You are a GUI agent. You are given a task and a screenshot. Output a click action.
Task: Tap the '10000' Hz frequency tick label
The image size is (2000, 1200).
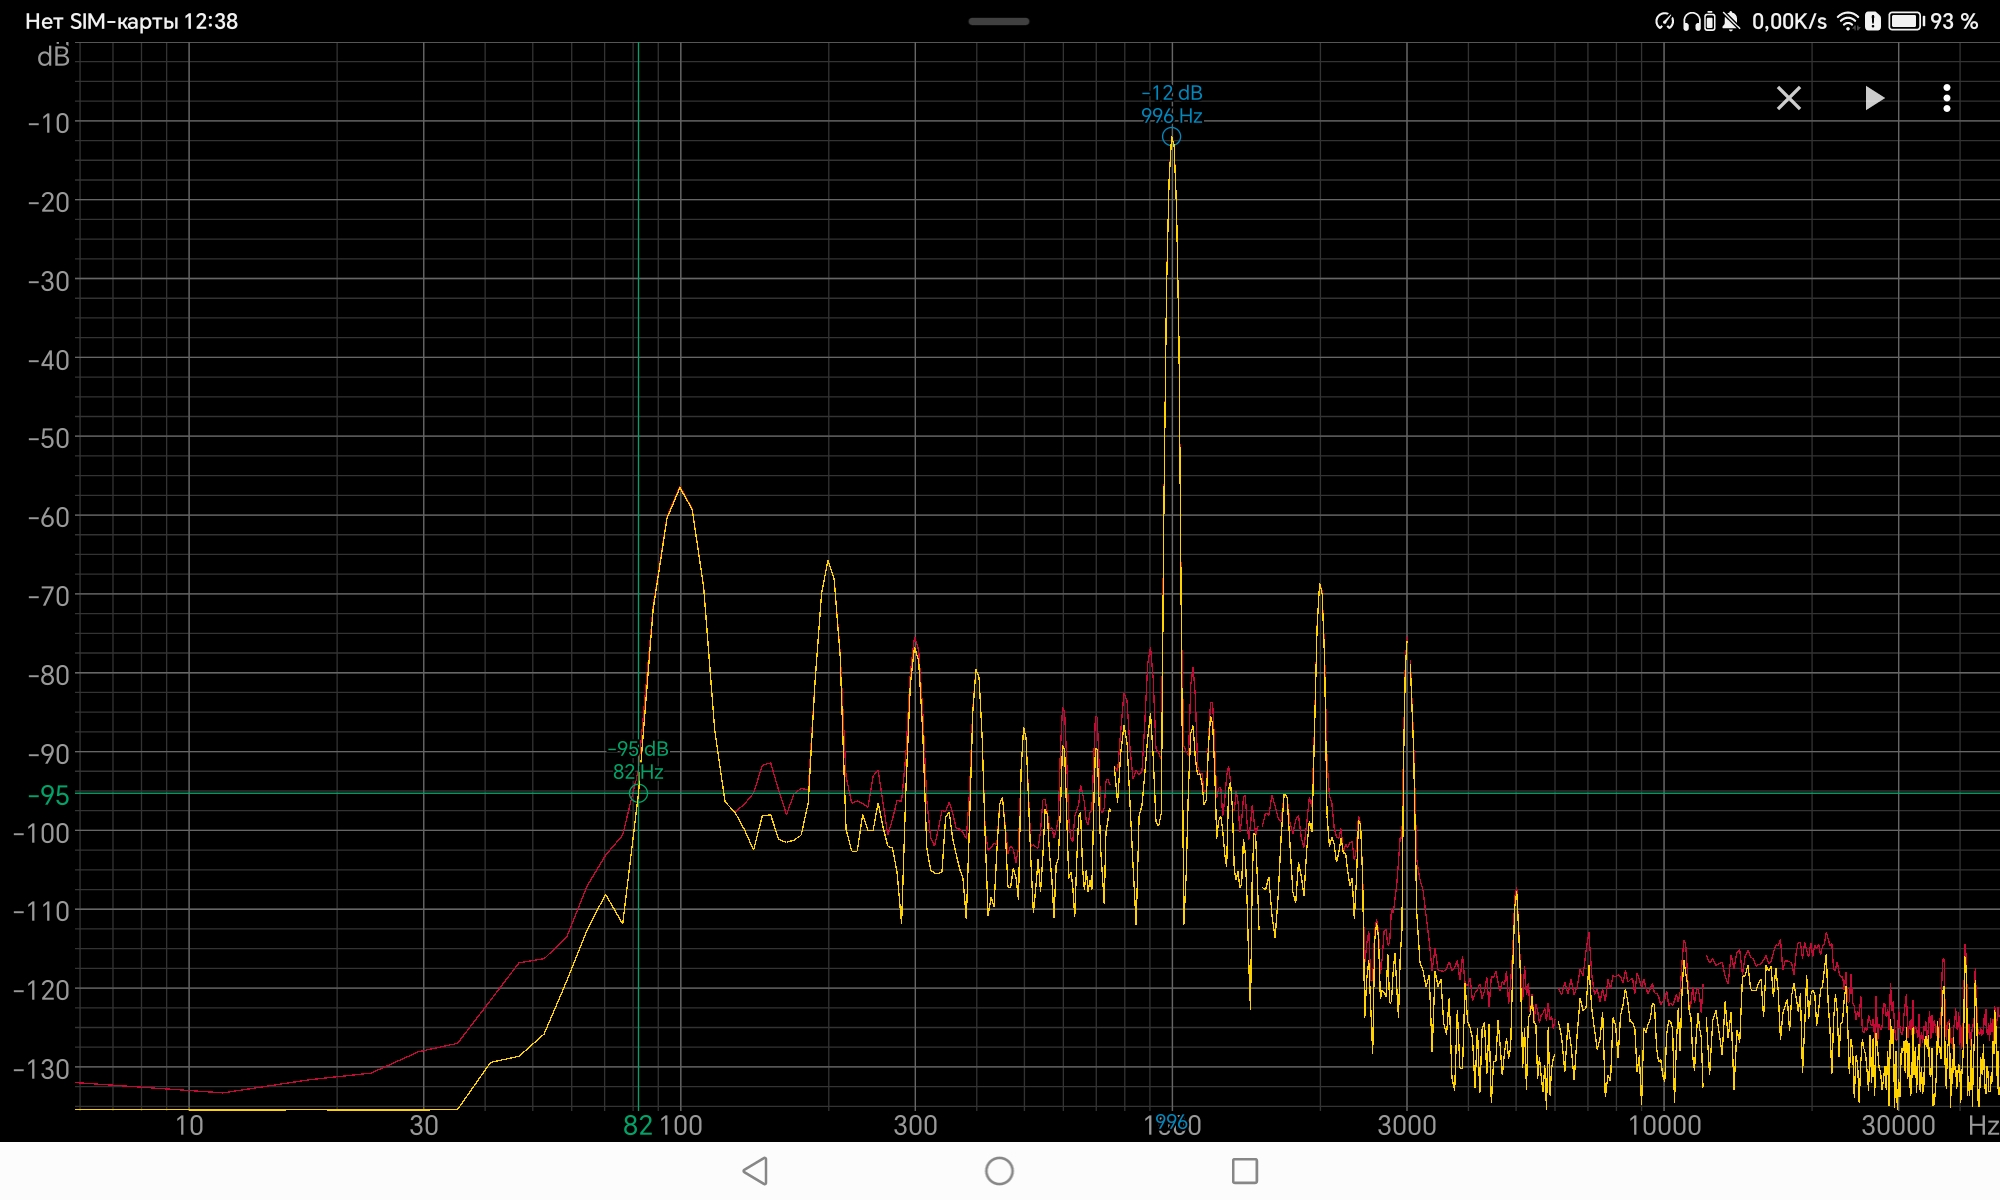pos(1665,1126)
